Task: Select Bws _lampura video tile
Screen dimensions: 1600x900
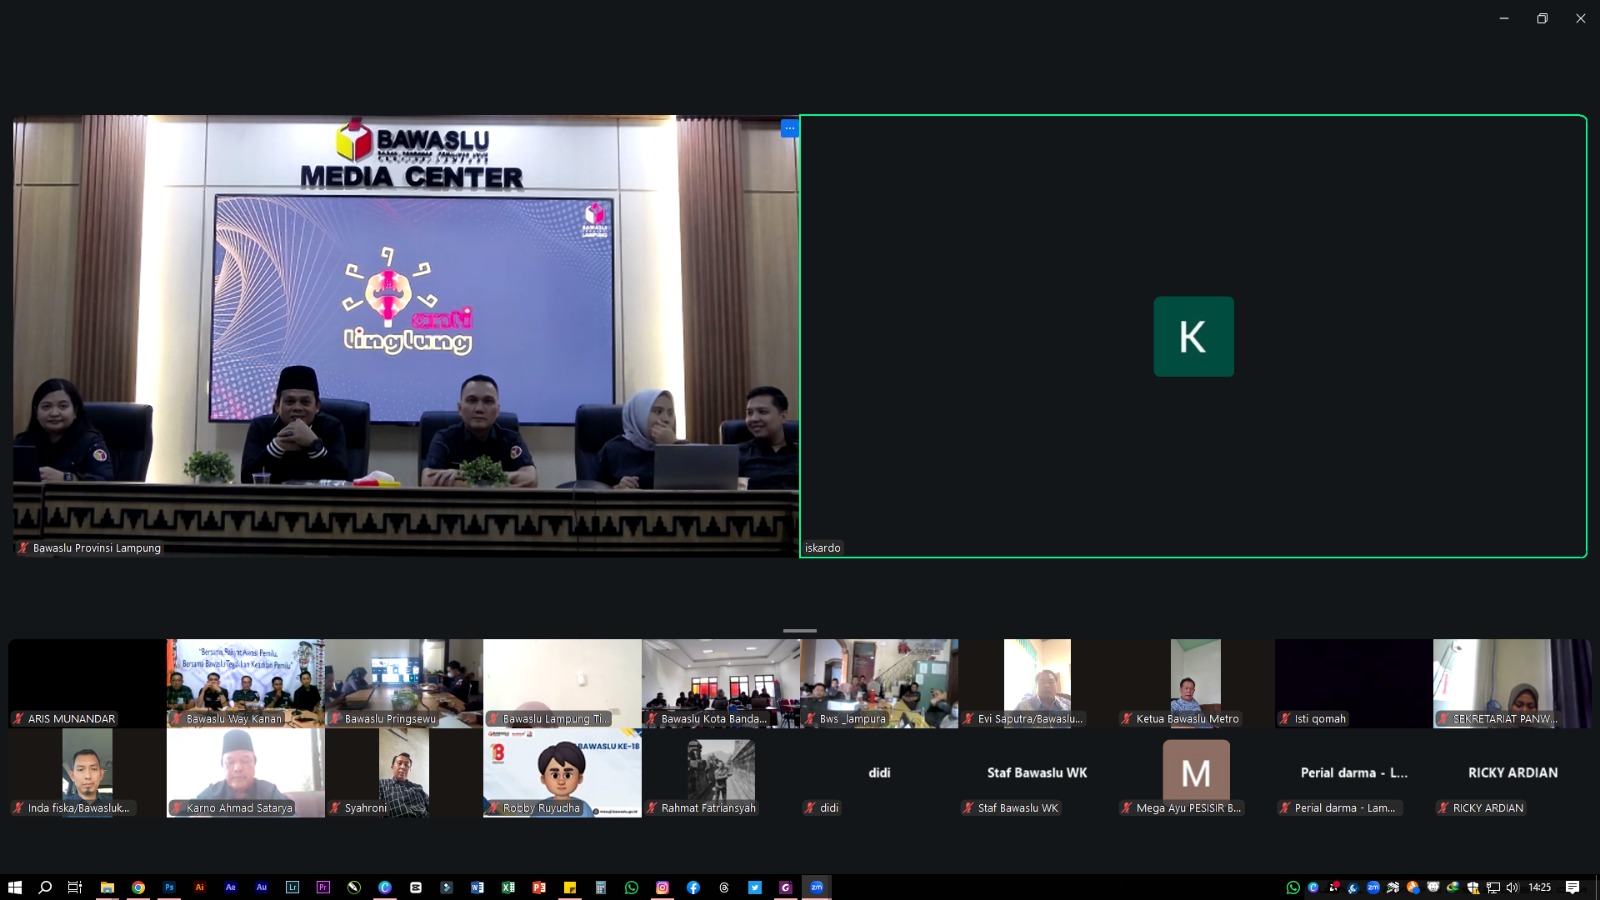Action: point(879,683)
